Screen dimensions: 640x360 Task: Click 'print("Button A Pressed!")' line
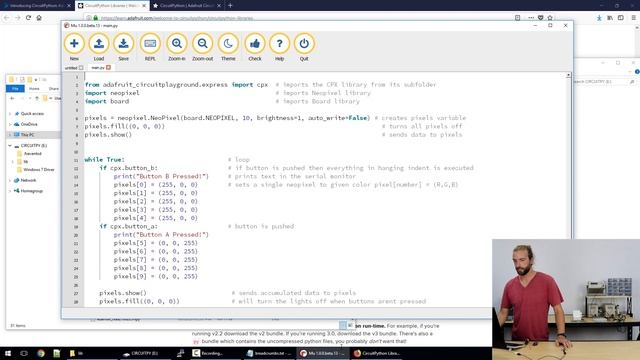(161, 235)
